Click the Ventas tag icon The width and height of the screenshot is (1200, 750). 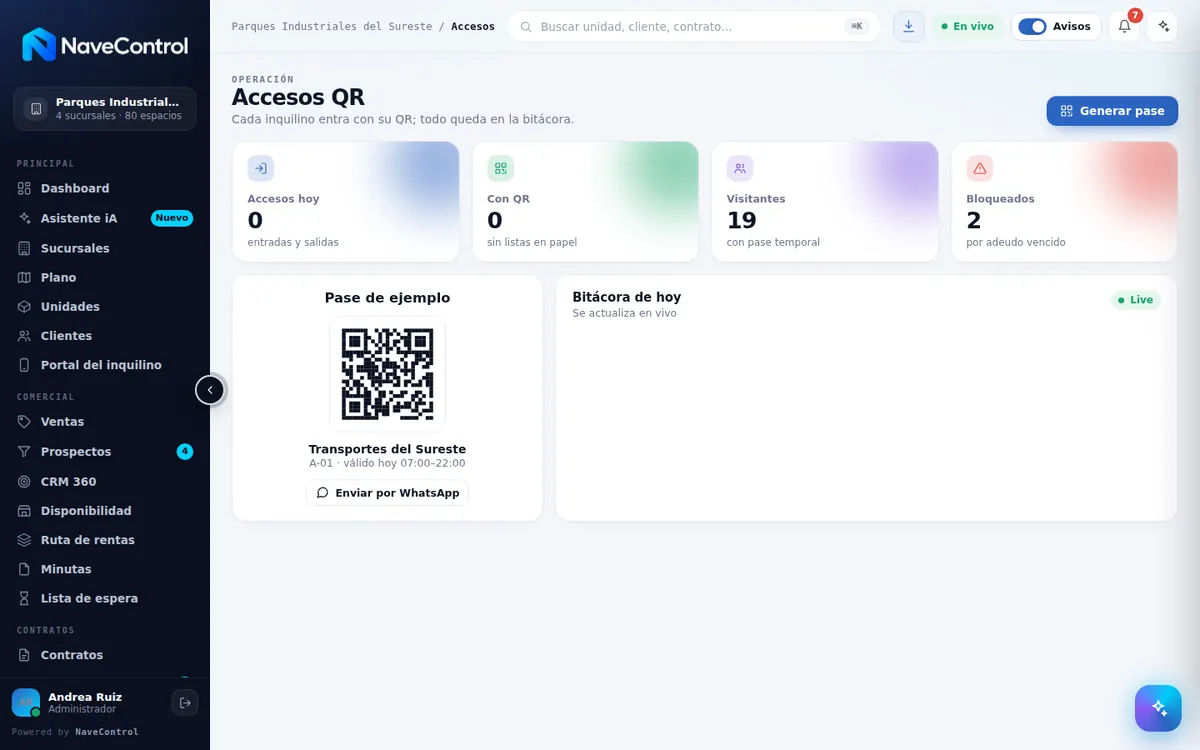point(25,422)
